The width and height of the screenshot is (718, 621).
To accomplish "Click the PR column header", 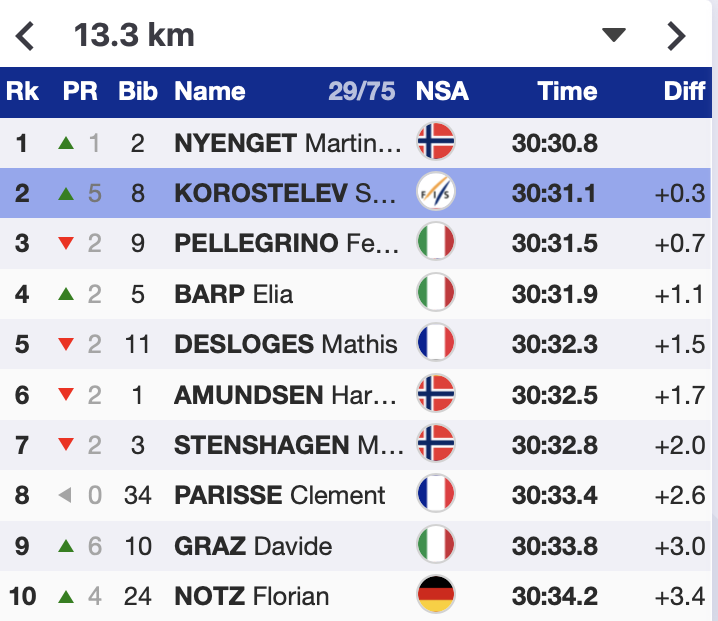I will [x=79, y=91].
